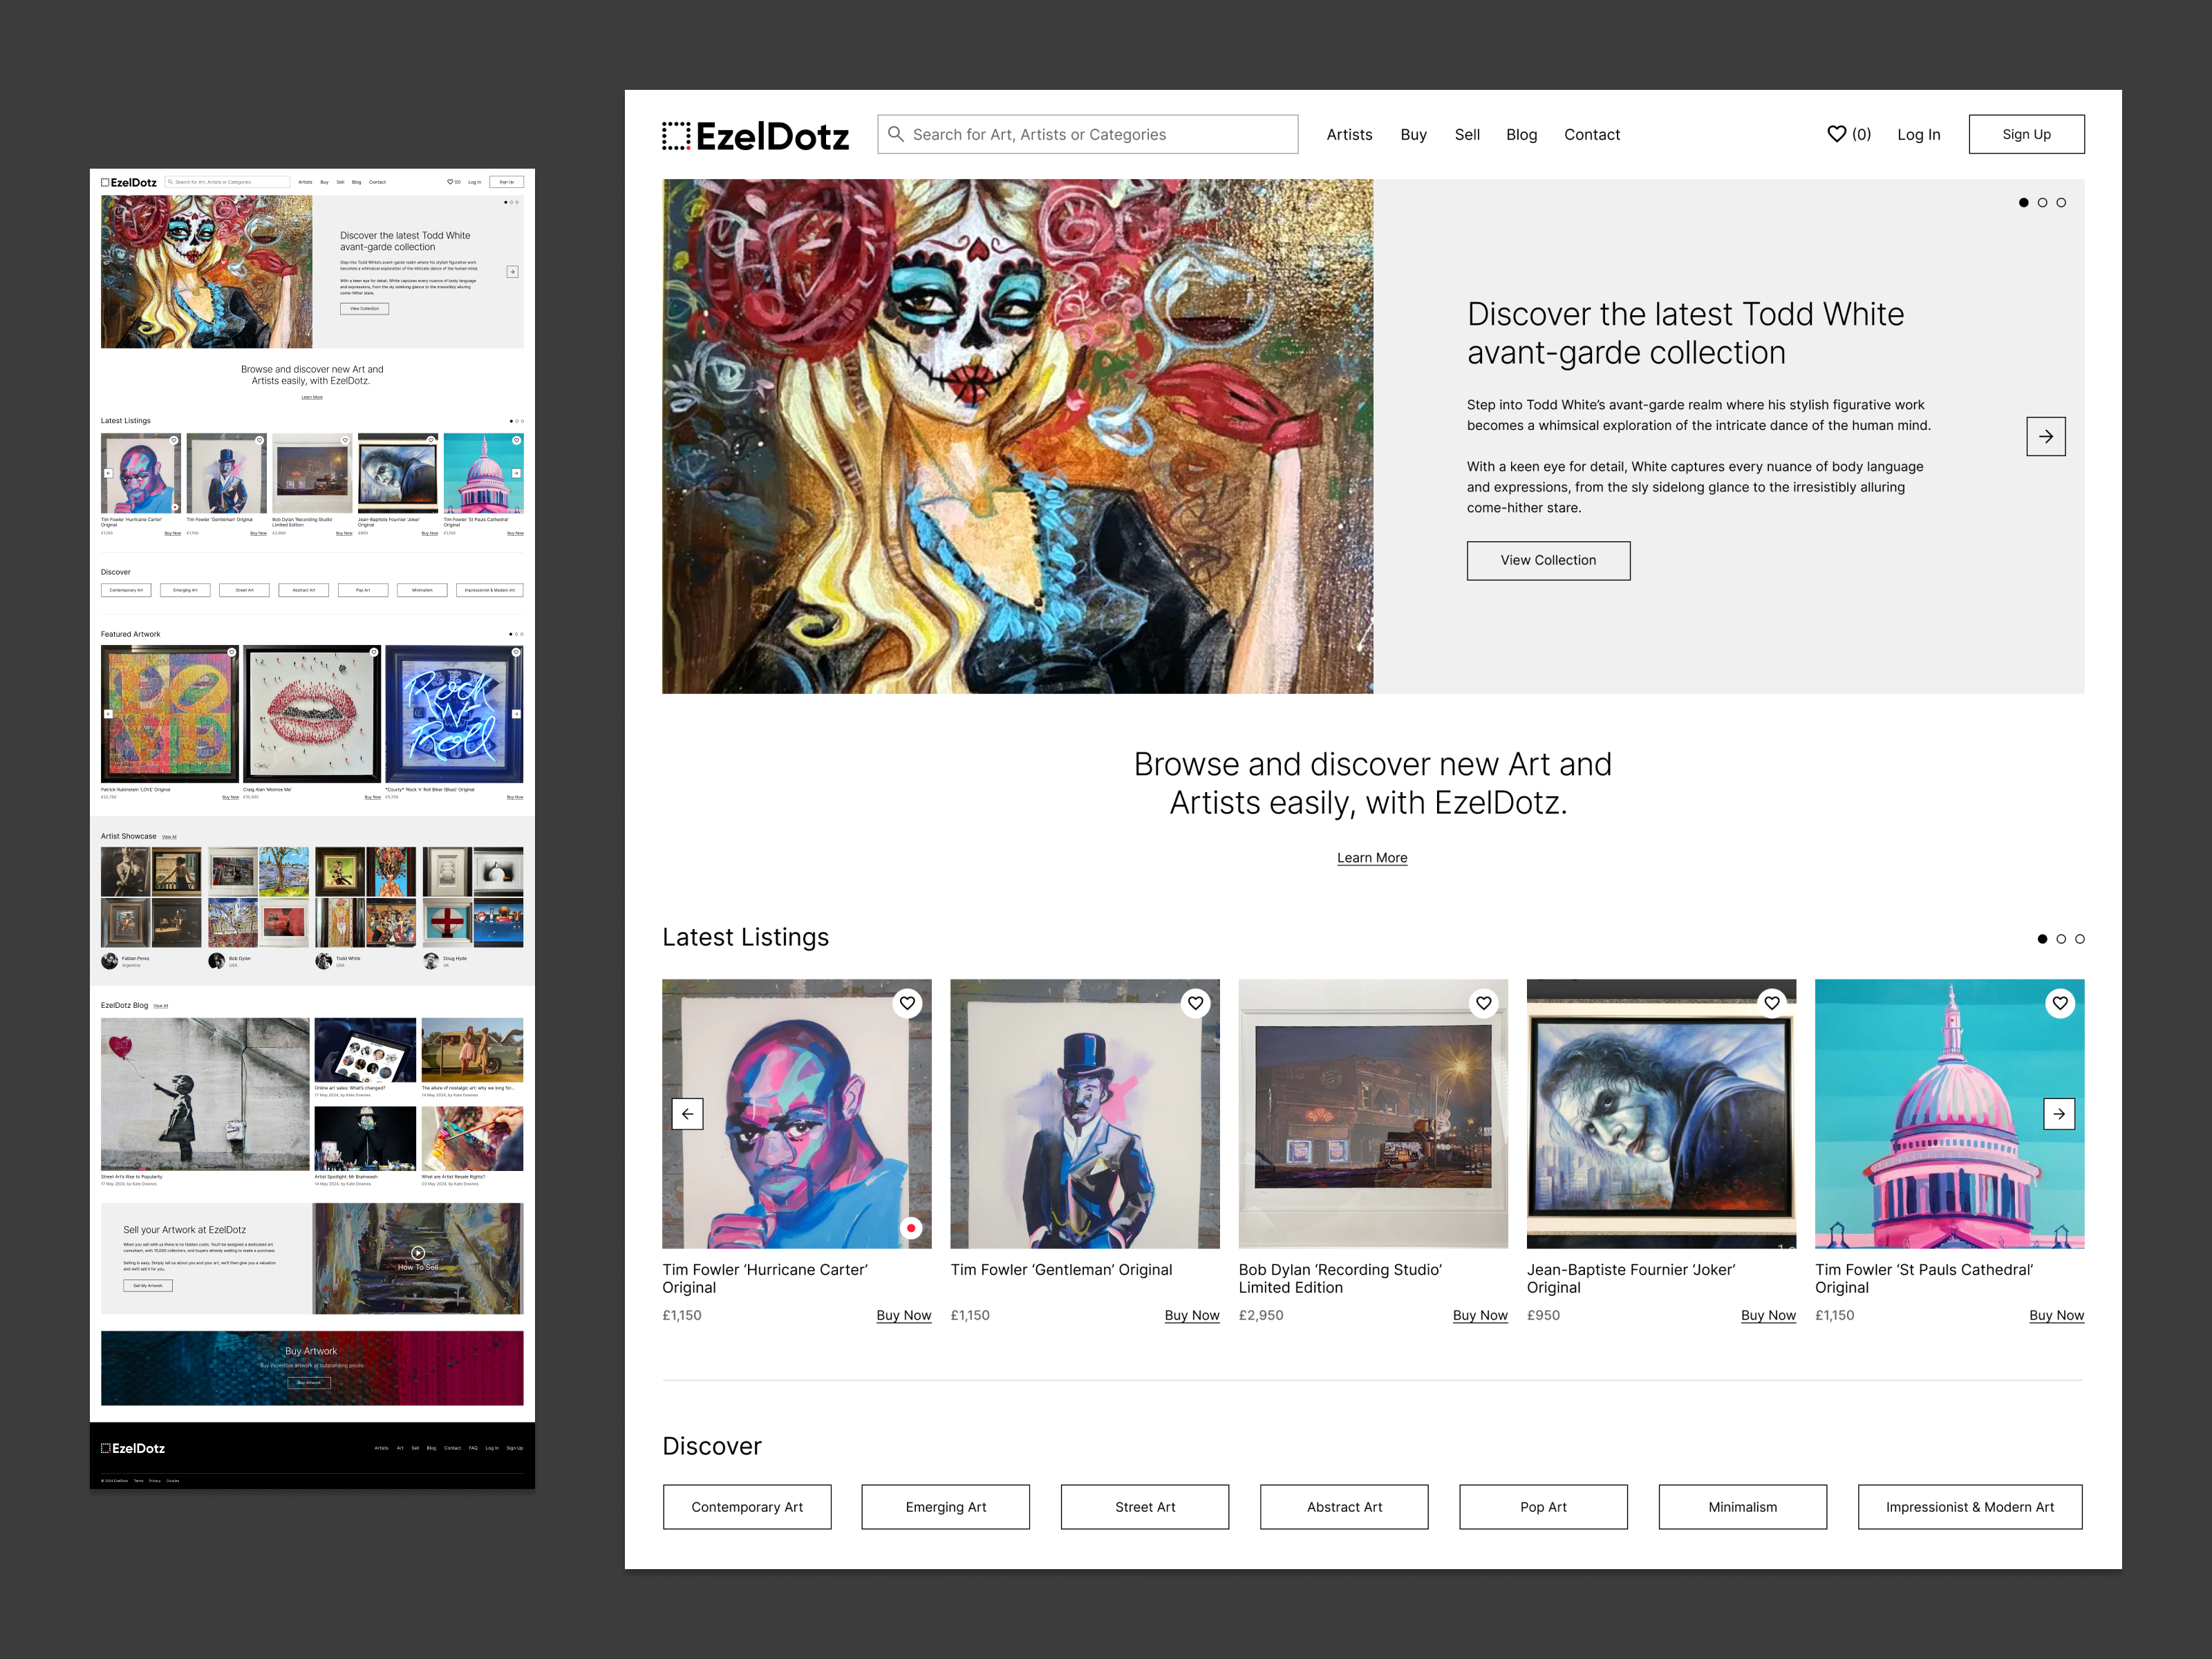Click the search magnifier icon

click(x=896, y=134)
